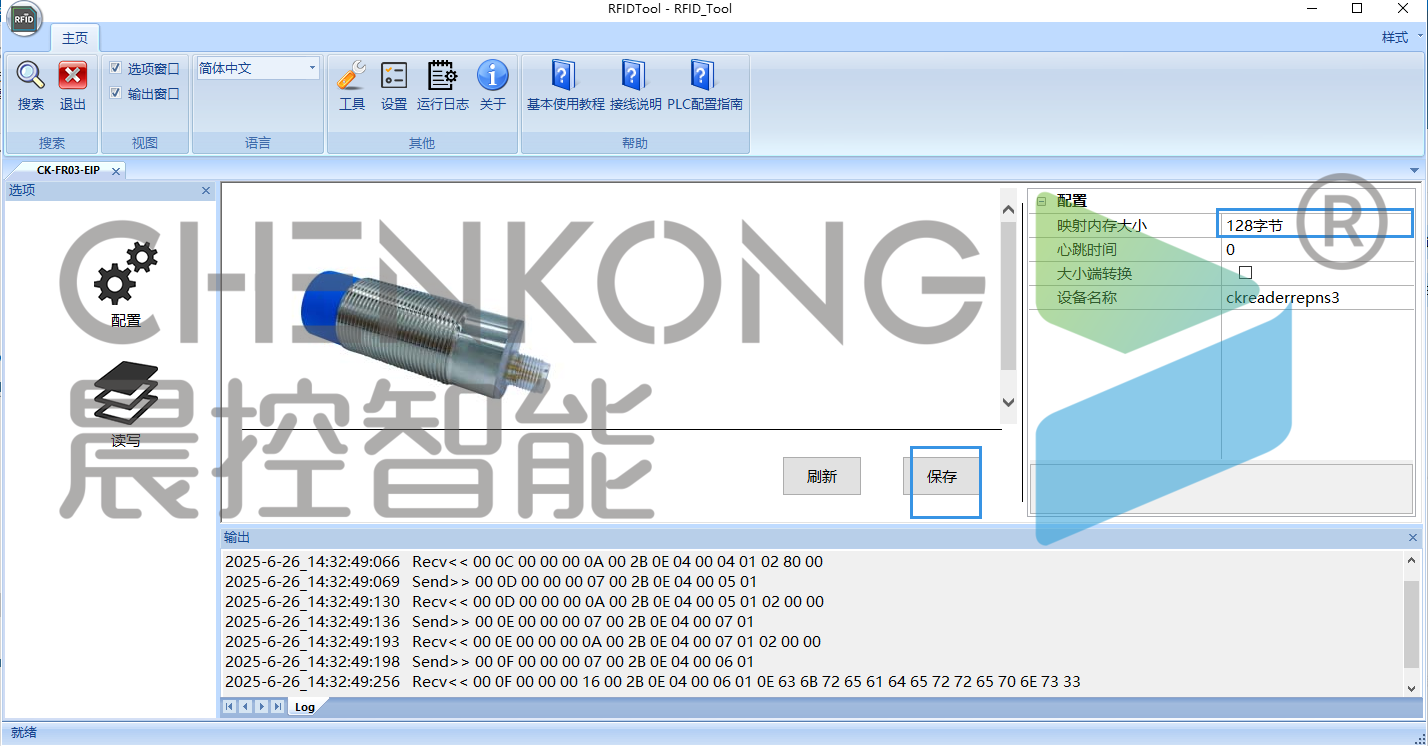Click output log scroll down arrow
The image size is (1428, 746).
[1411, 688]
